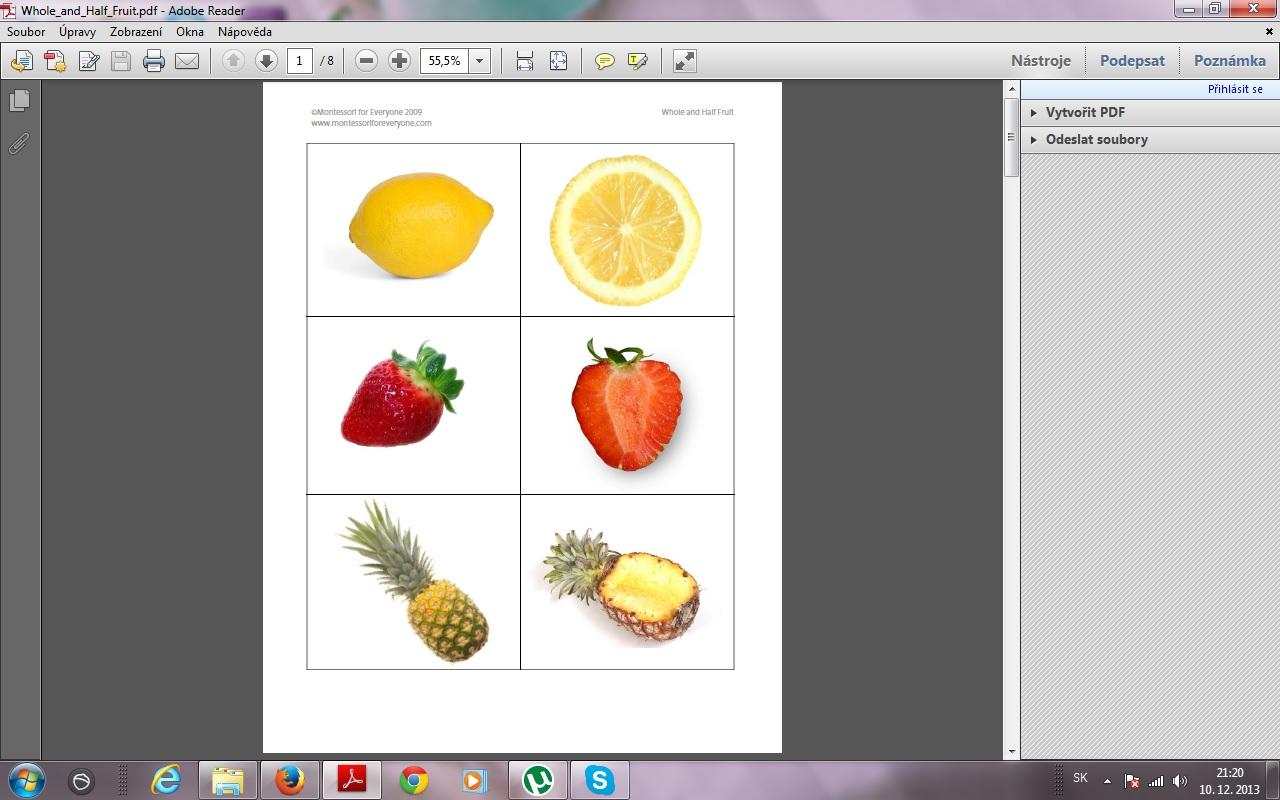Open the attachments paperclip panel
This screenshot has width=1280, height=800.
pyautogui.click(x=19, y=144)
